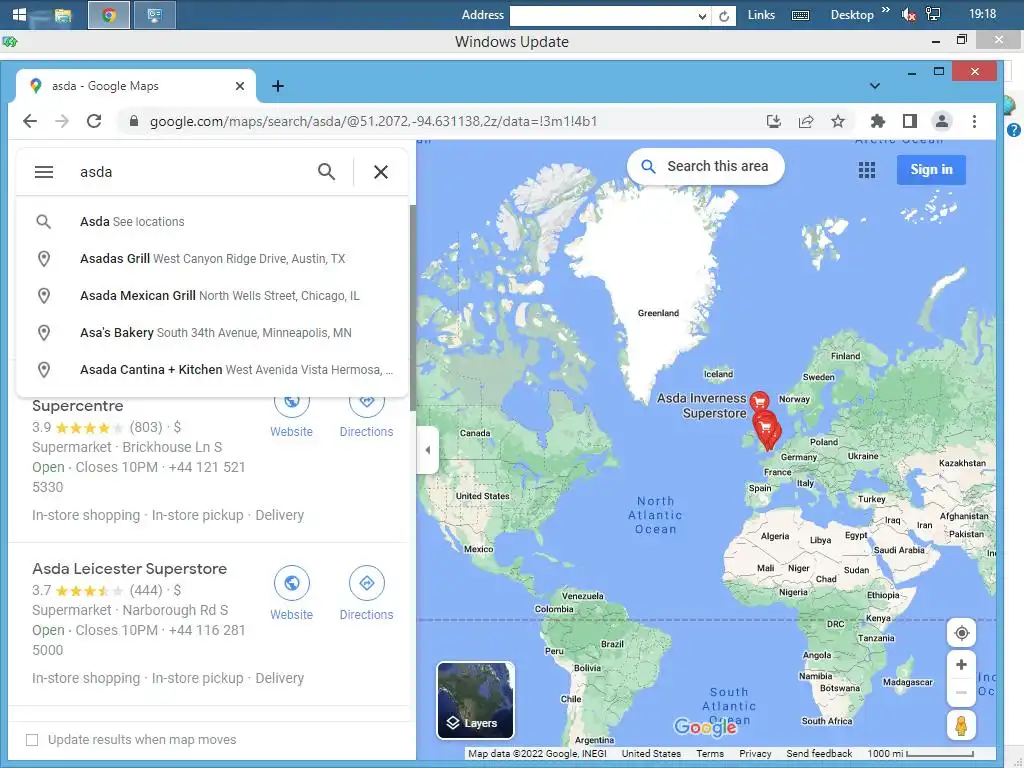The width and height of the screenshot is (1024, 768).
Task: Open the Privacy link on the map footer
Action: (755, 754)
